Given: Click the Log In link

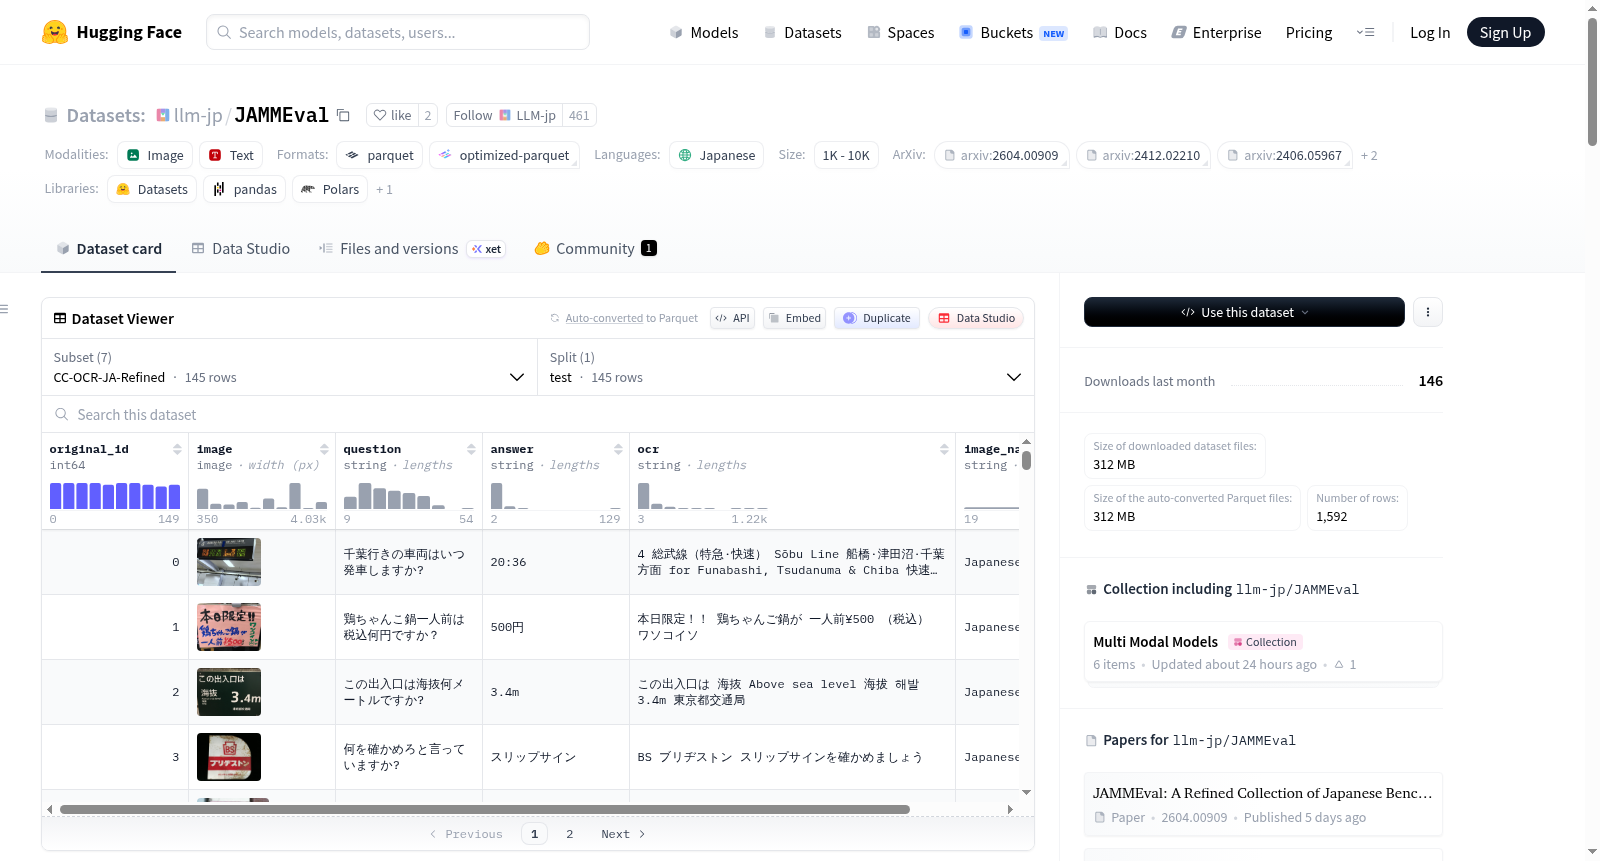Looking at the screenshot, I should 1430,32.
